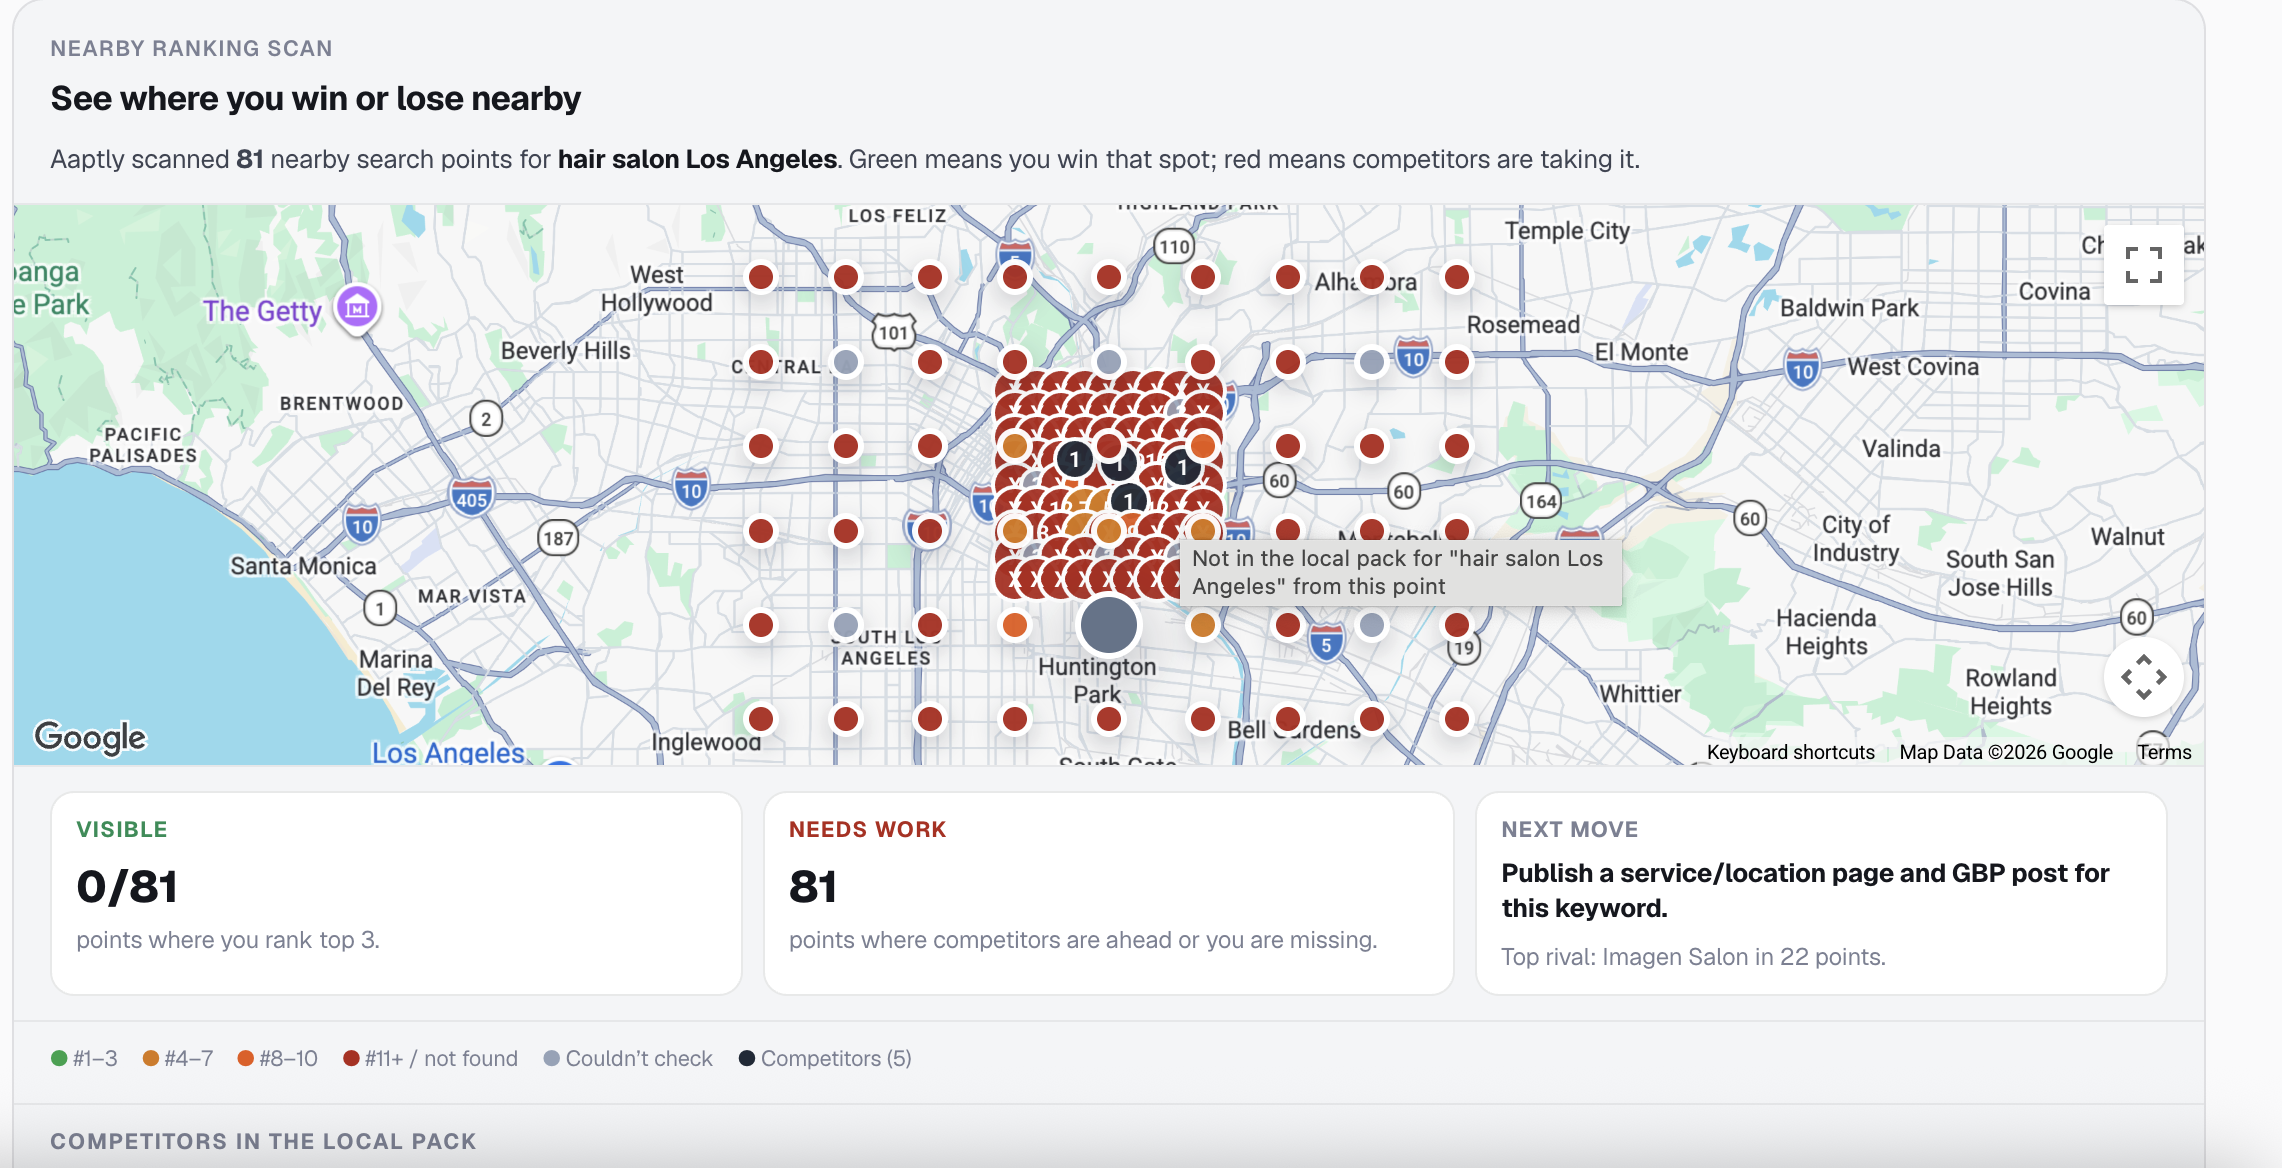Open the map camera pan control
The height and width of the screenshot is (1168, 2282).
[2143, 677]
